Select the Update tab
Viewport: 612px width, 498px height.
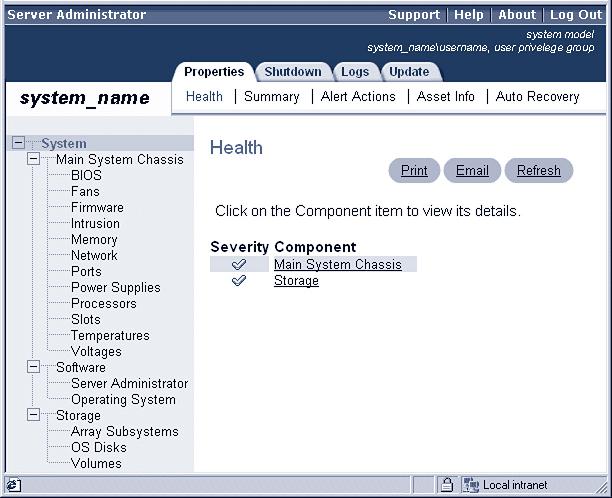409,72
